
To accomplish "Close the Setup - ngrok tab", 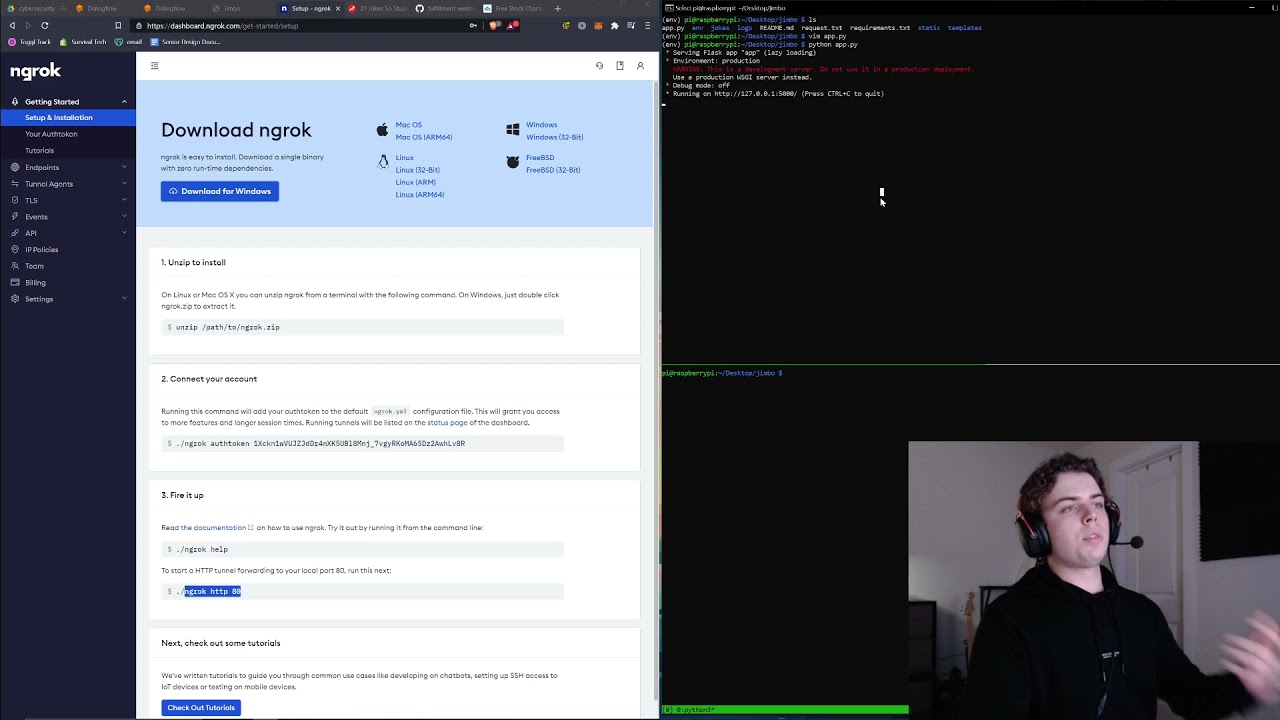I will 338,8.
